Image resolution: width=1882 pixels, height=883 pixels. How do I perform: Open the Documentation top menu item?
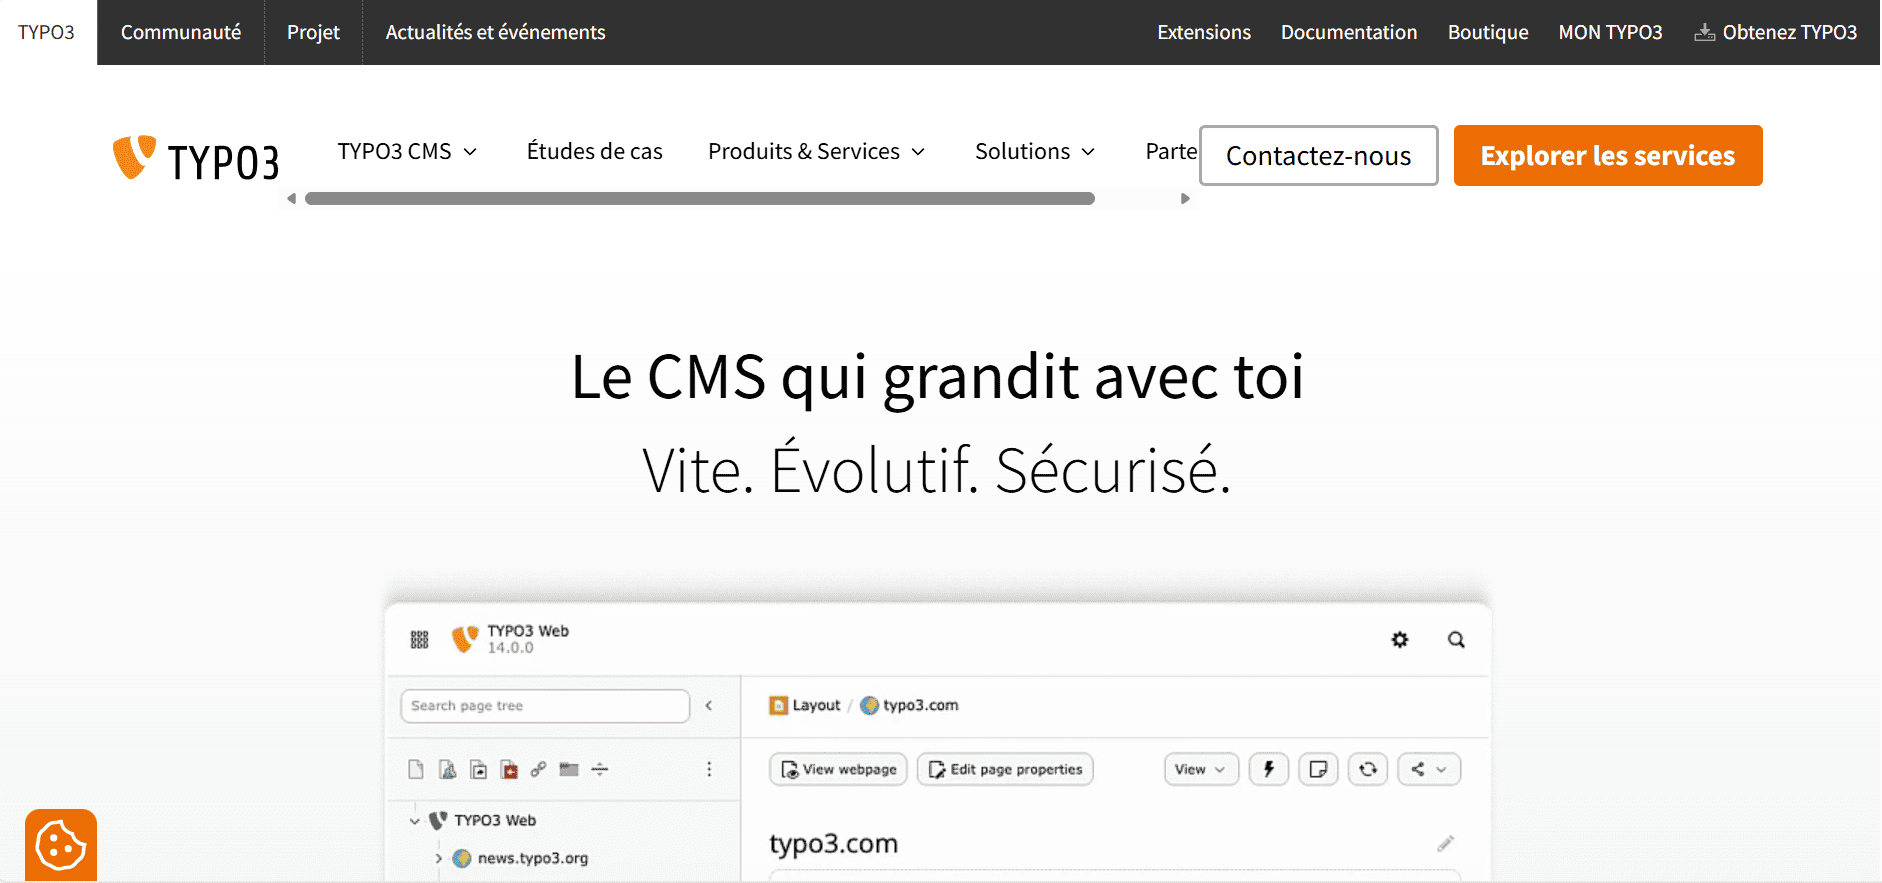(1349, 32)
